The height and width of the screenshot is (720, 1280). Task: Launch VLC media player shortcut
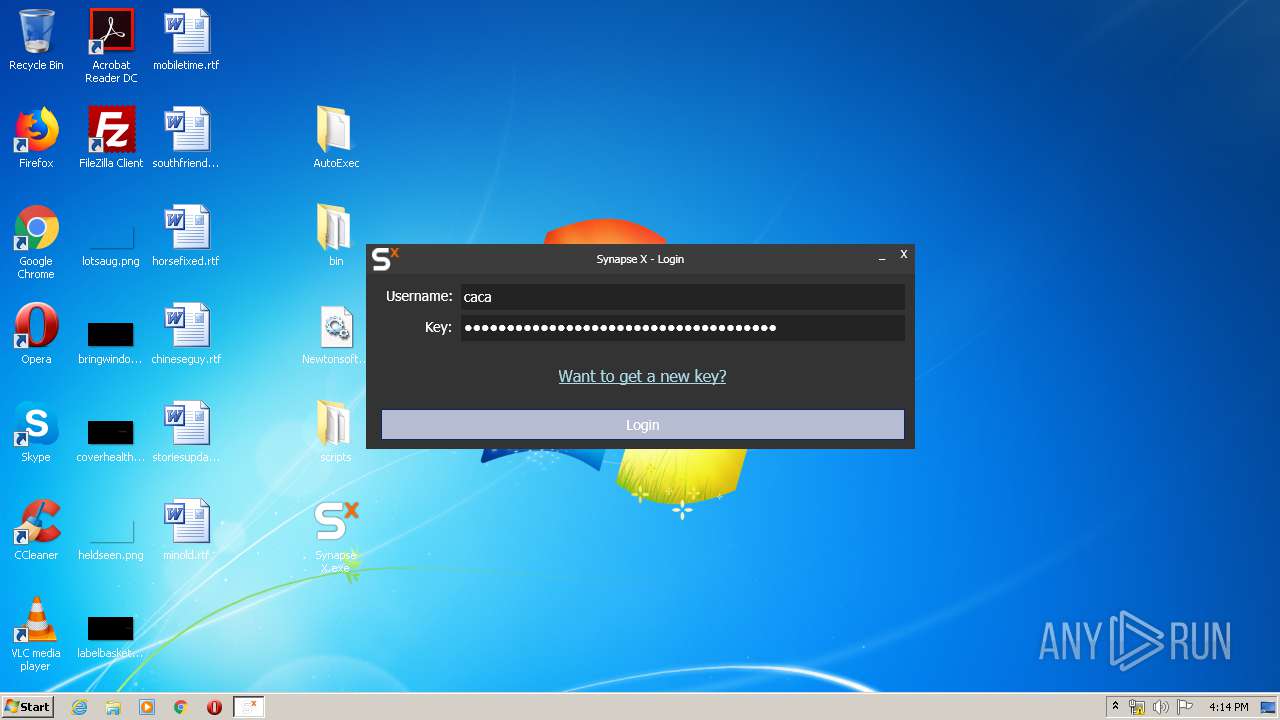pos(36,634)
